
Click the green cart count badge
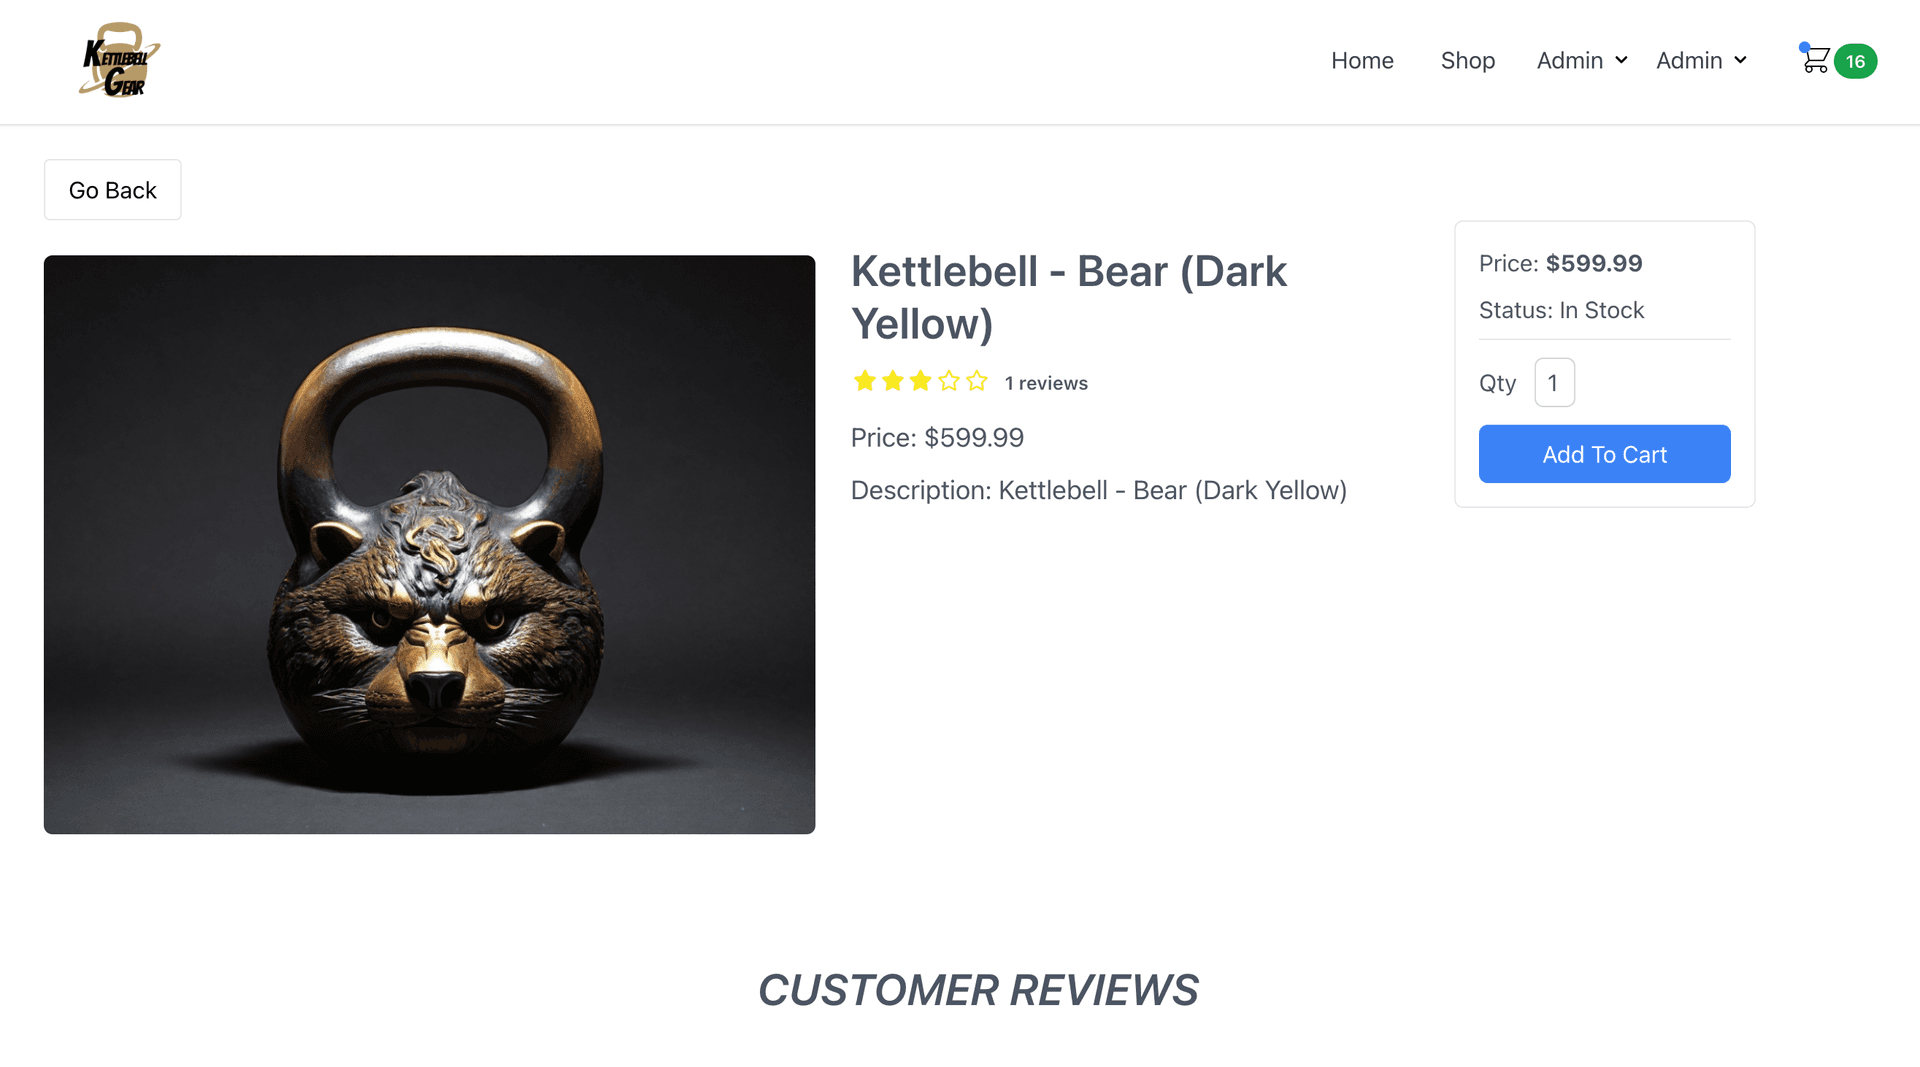1855,62
